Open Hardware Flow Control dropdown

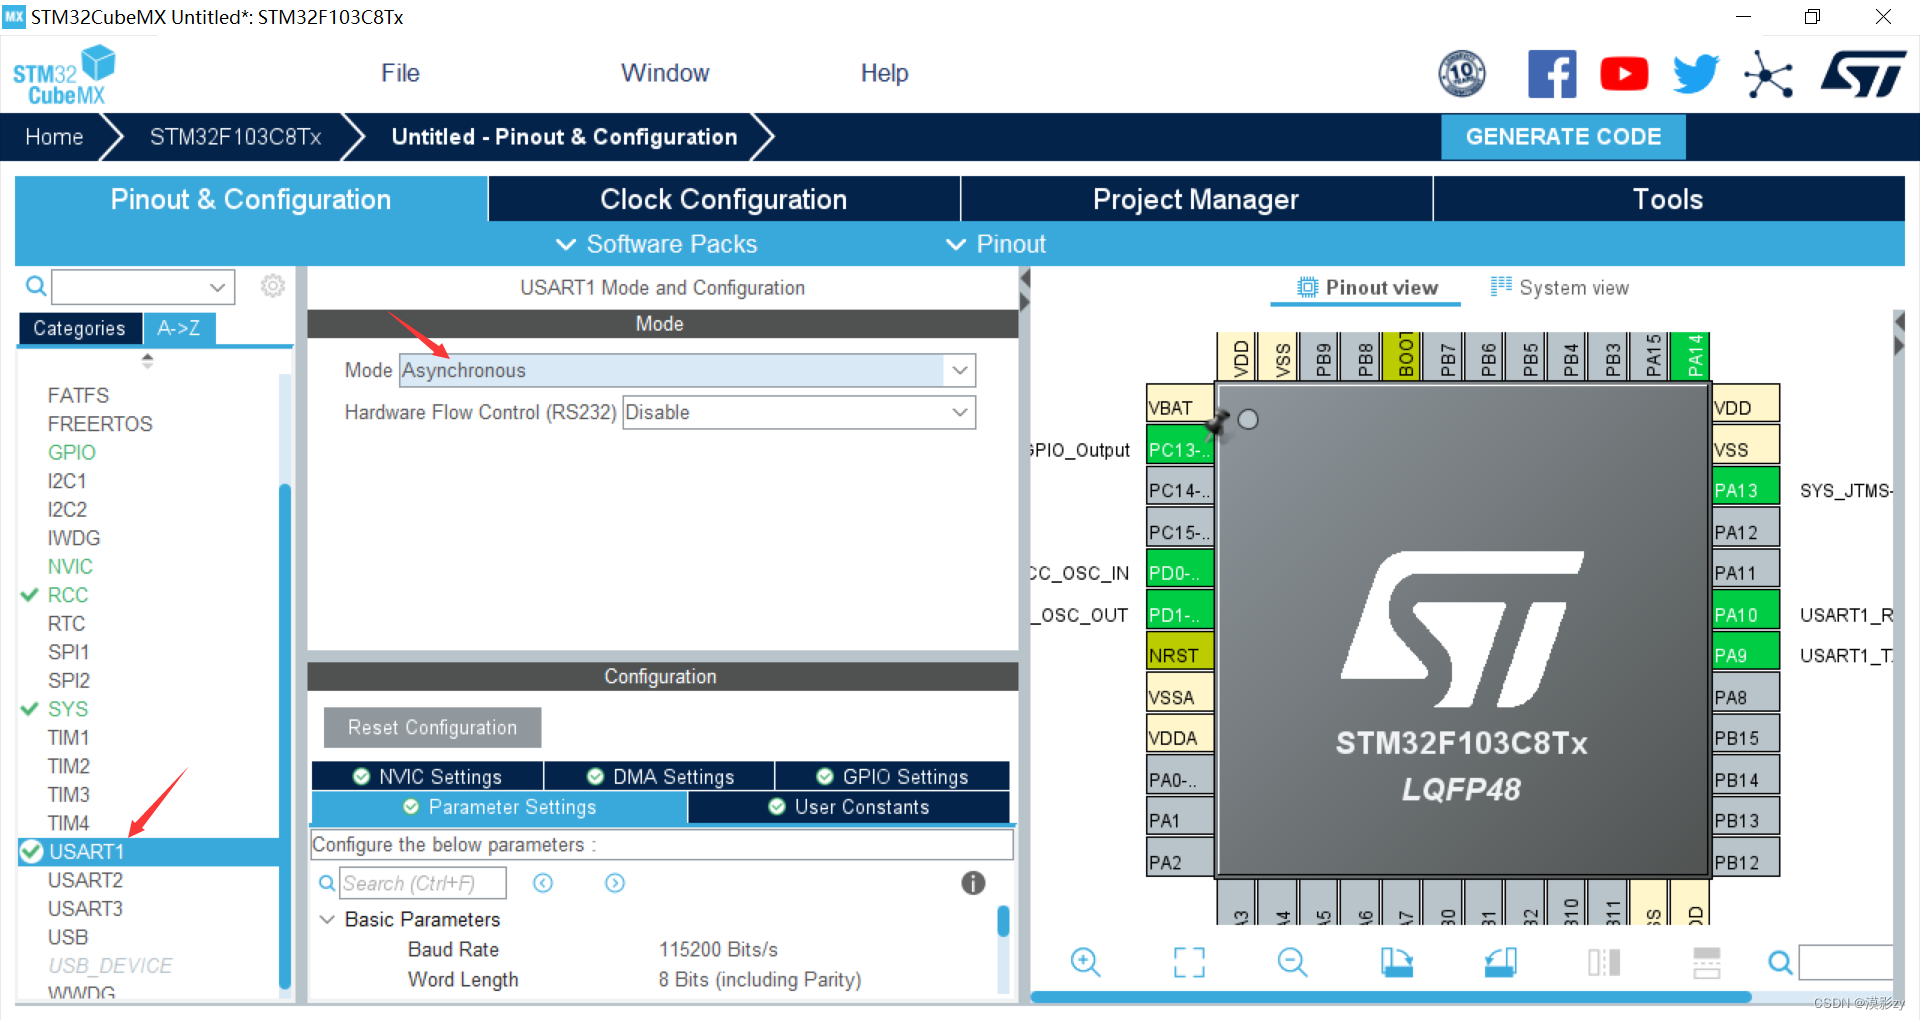(799, 412)
